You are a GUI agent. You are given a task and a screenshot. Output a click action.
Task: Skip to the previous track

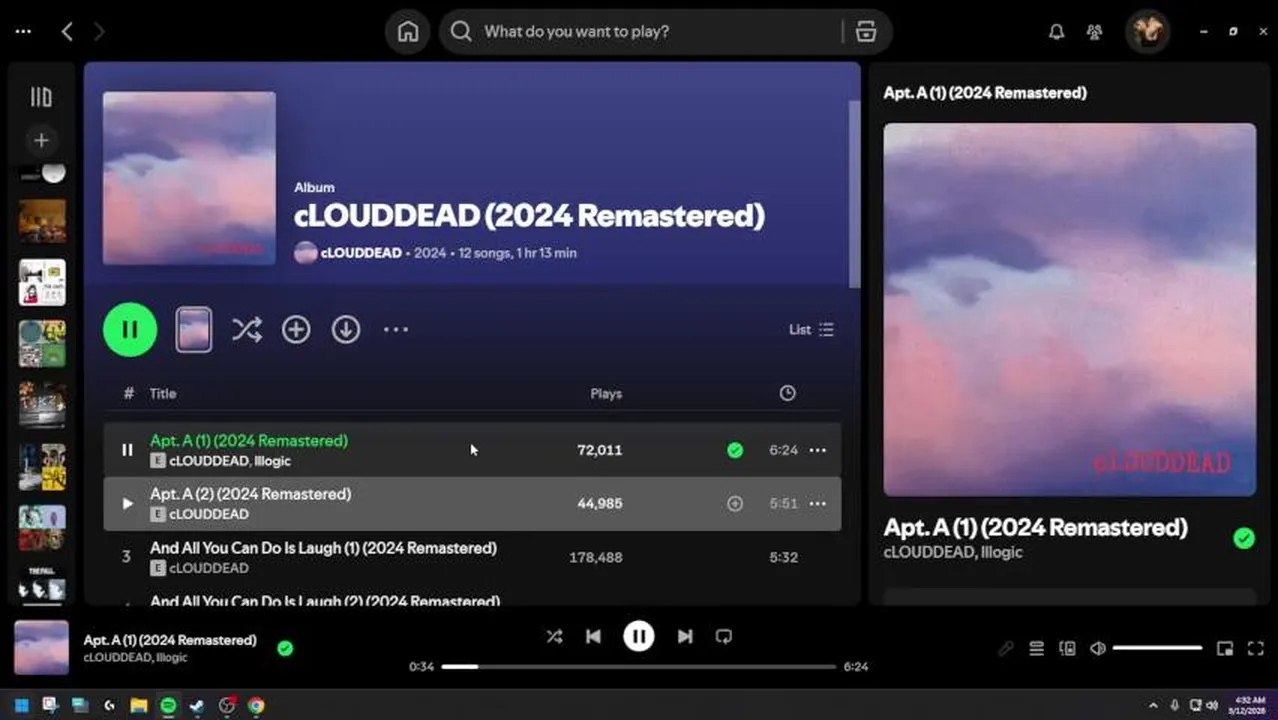[x=593, y=636]
